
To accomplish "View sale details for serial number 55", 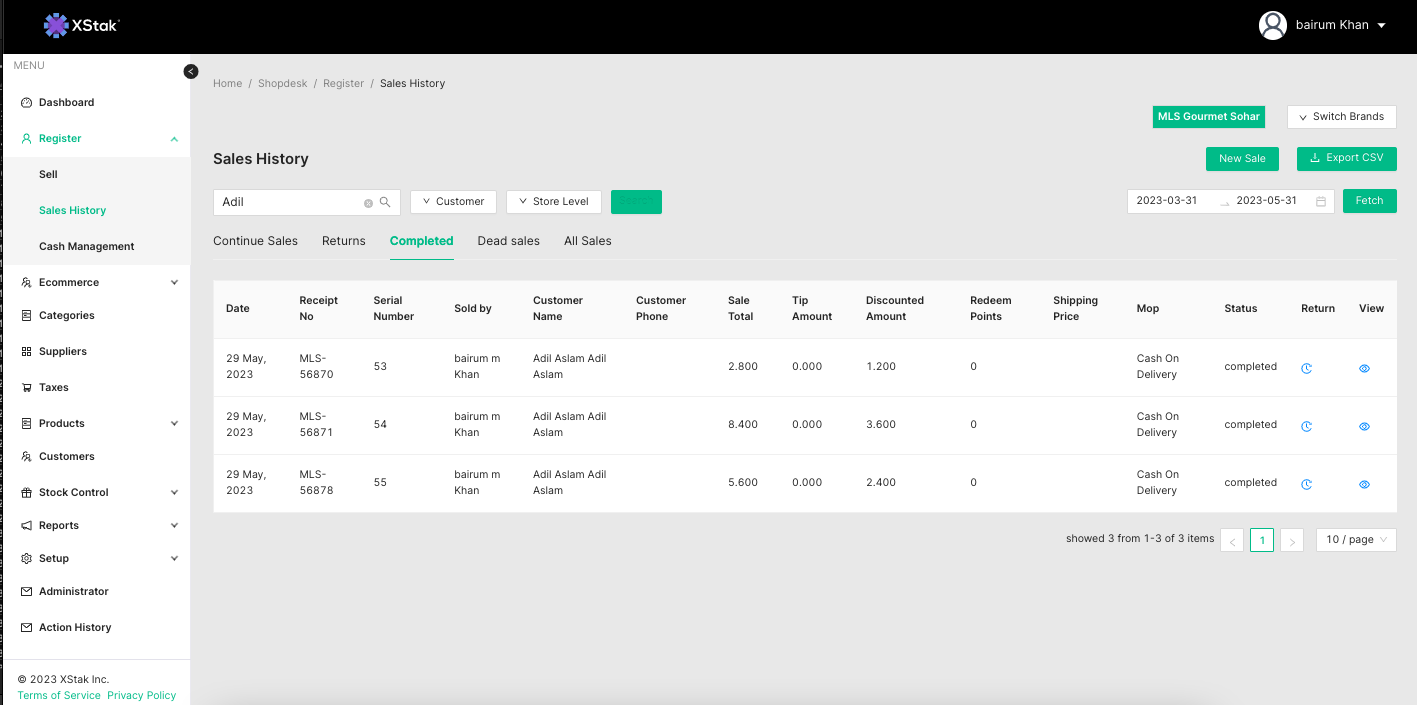I will coord(1364,484).
